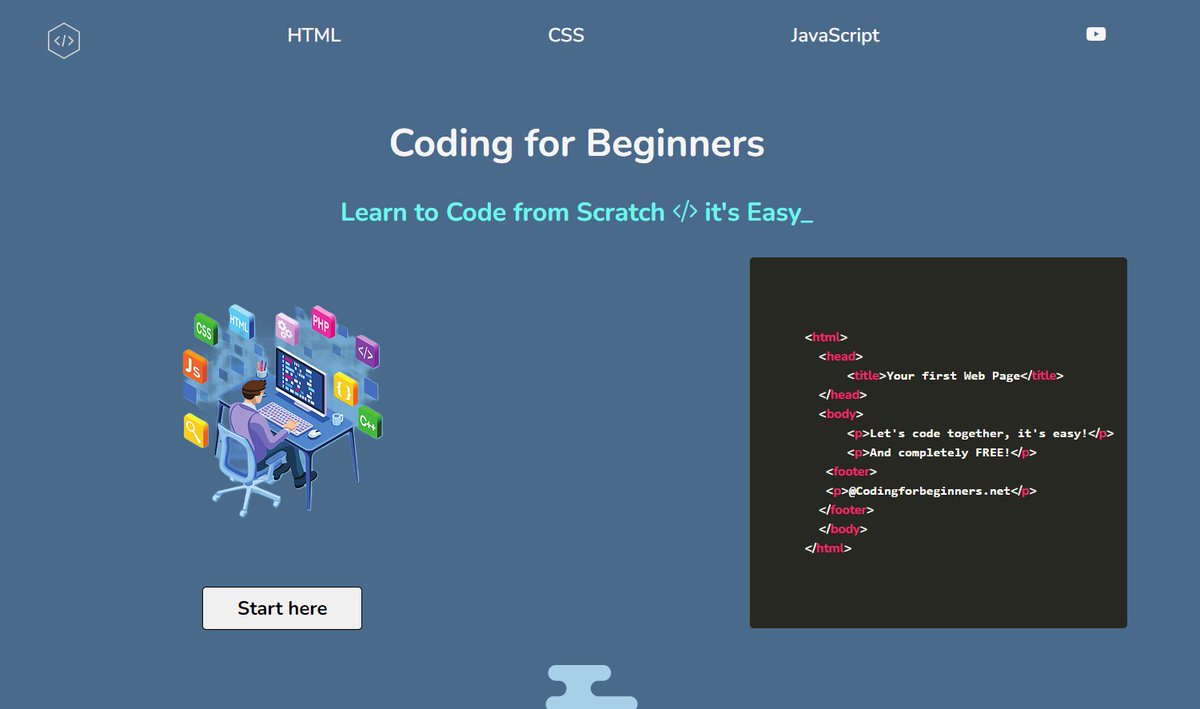Click the @Codingforbeginners.net text
This screenshot has width=1200, height=709.
[932, 491]
